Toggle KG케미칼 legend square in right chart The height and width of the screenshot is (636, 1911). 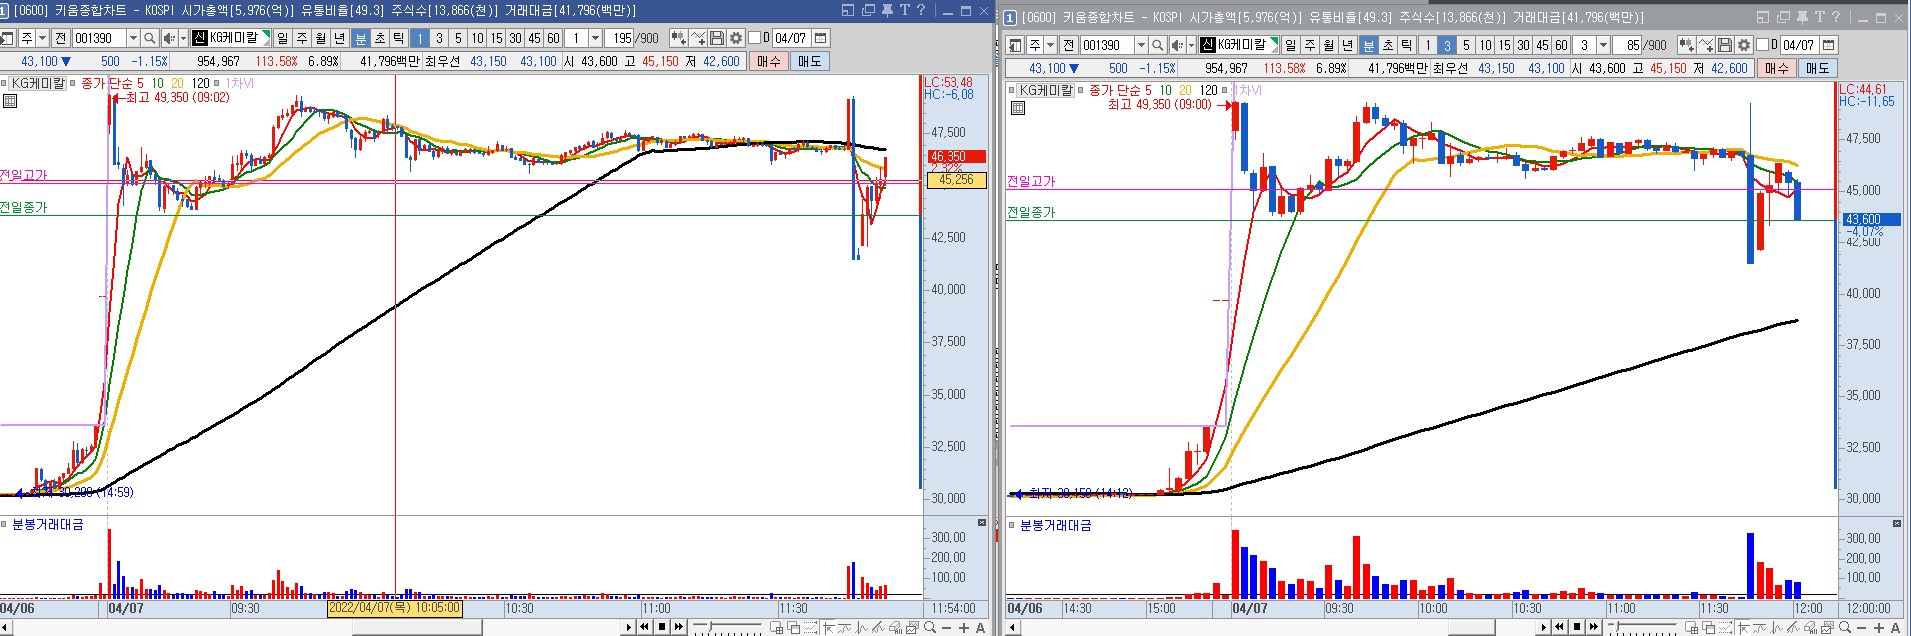pyautogui.click(x=1011, y=90)
